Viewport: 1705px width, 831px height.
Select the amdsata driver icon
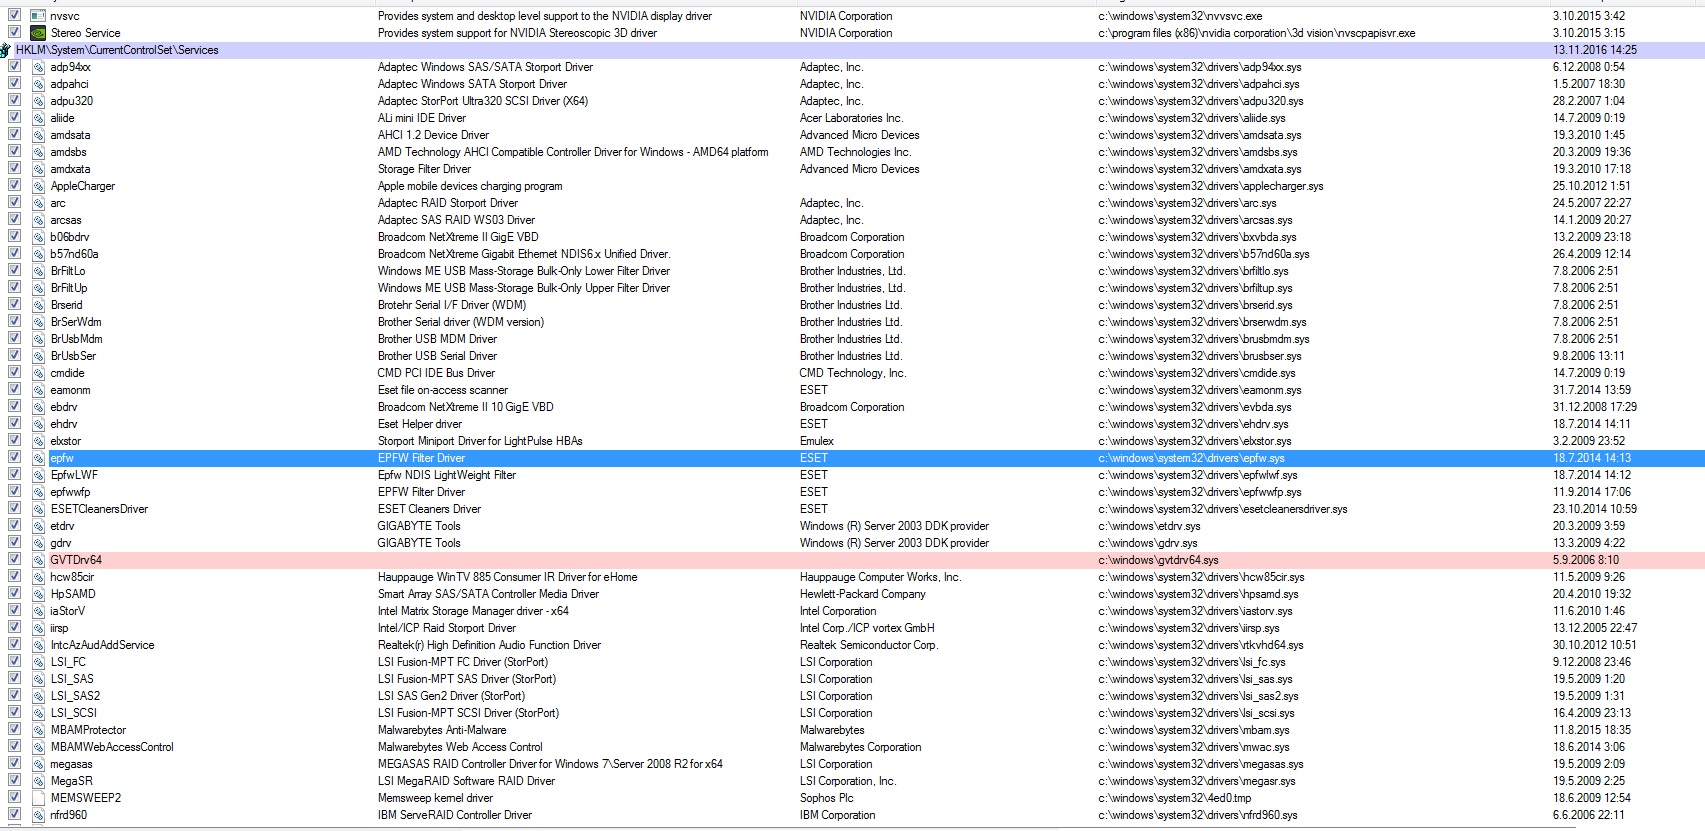pos(38,135)
